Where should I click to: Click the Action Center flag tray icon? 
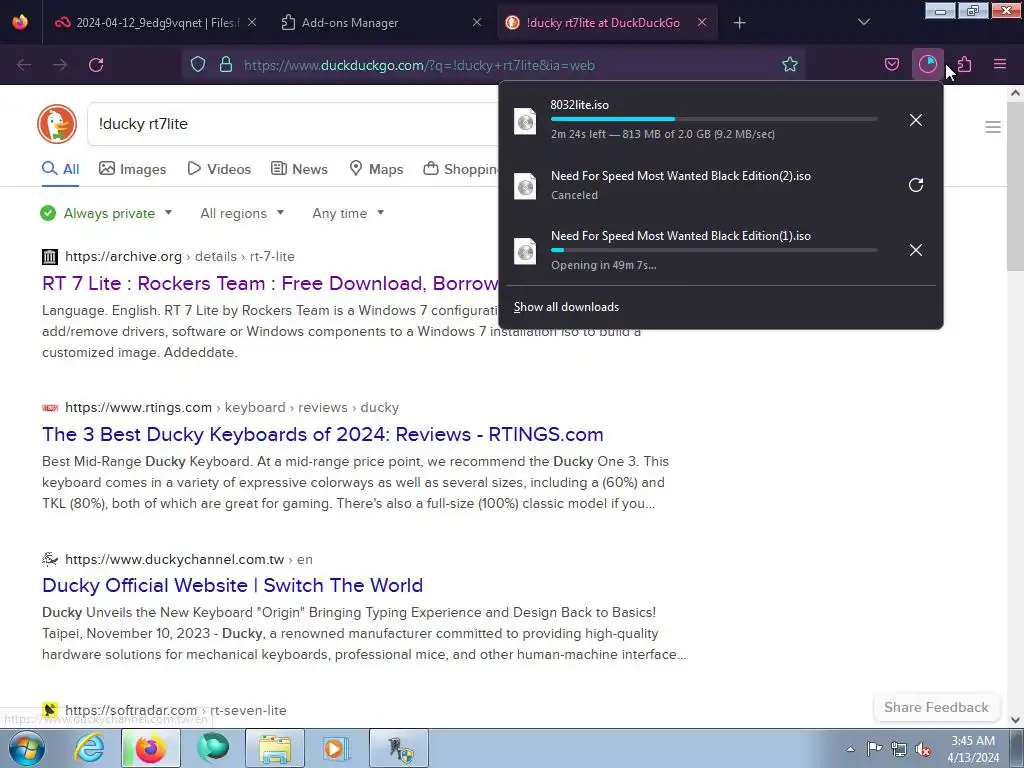874,749
